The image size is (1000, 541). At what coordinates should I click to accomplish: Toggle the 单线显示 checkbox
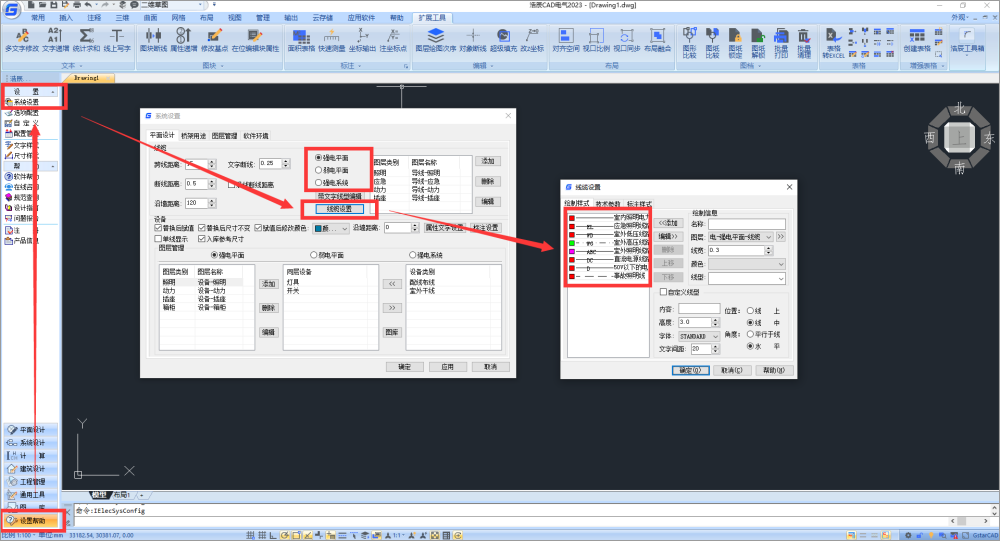pos(155,239)
